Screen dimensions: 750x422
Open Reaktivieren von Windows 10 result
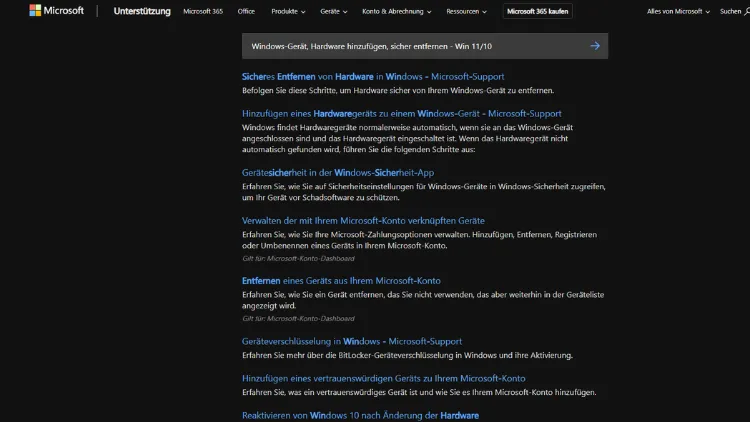coord(360,415)
